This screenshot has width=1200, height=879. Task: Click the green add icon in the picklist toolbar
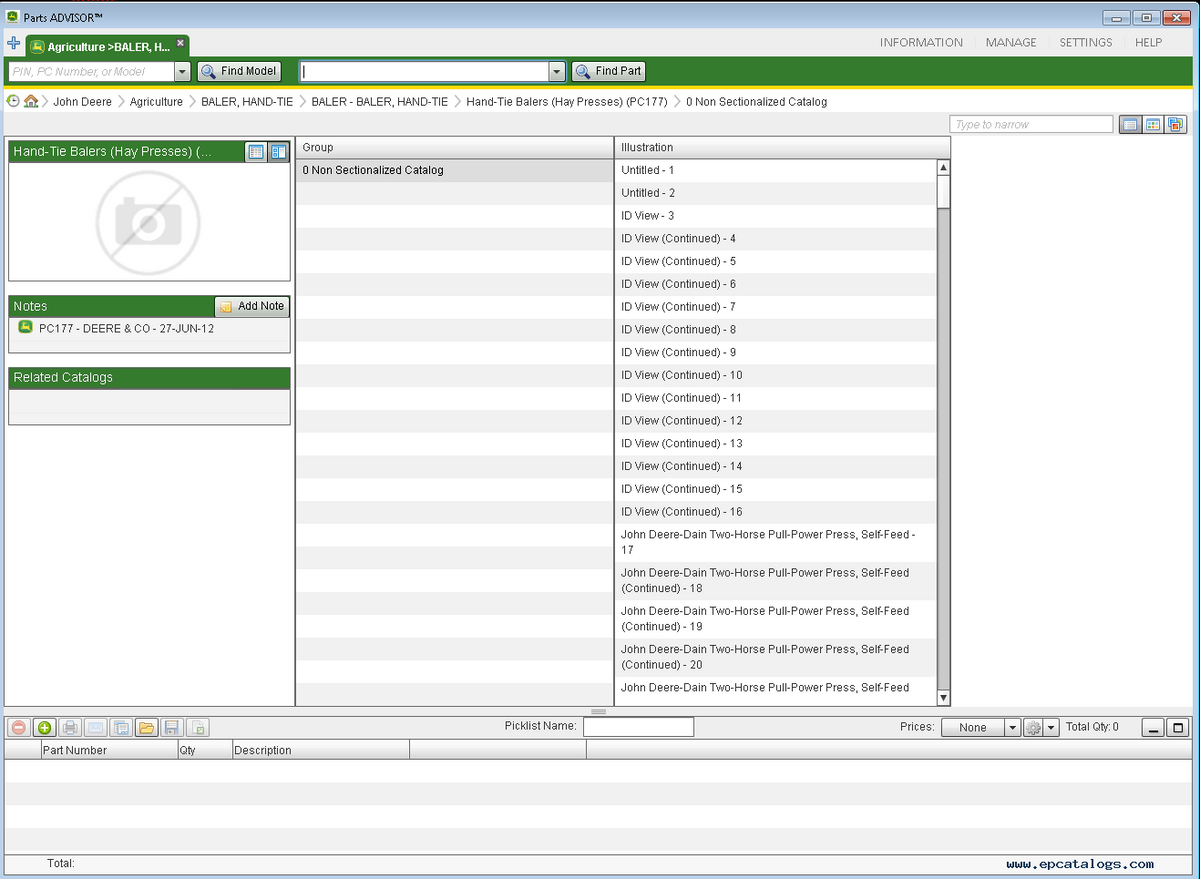pyautogui.click(x=45, y=728)
